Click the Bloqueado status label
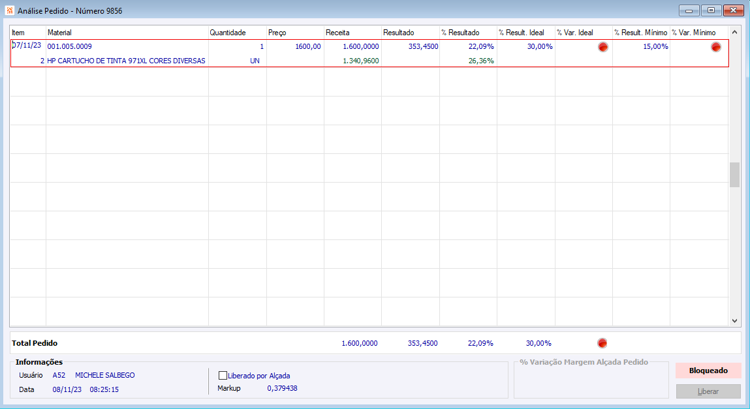 (x=708, y=371)
